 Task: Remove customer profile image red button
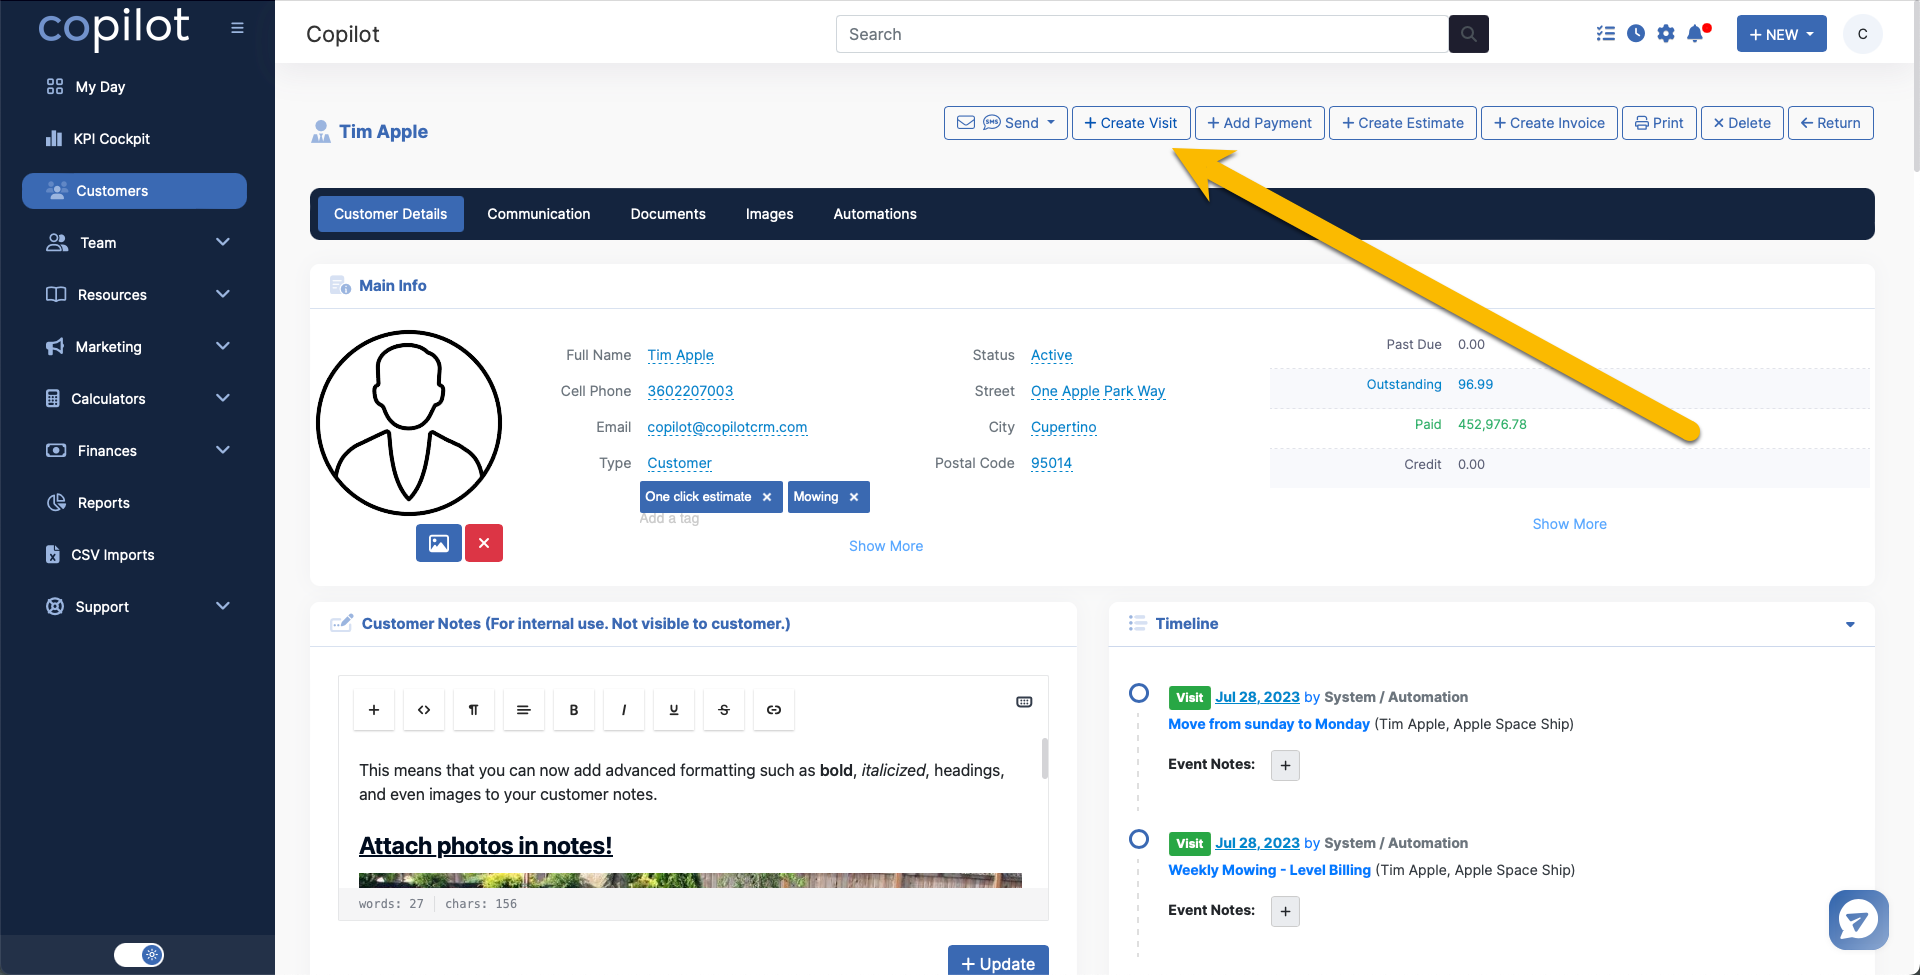(x=484, y=543)
